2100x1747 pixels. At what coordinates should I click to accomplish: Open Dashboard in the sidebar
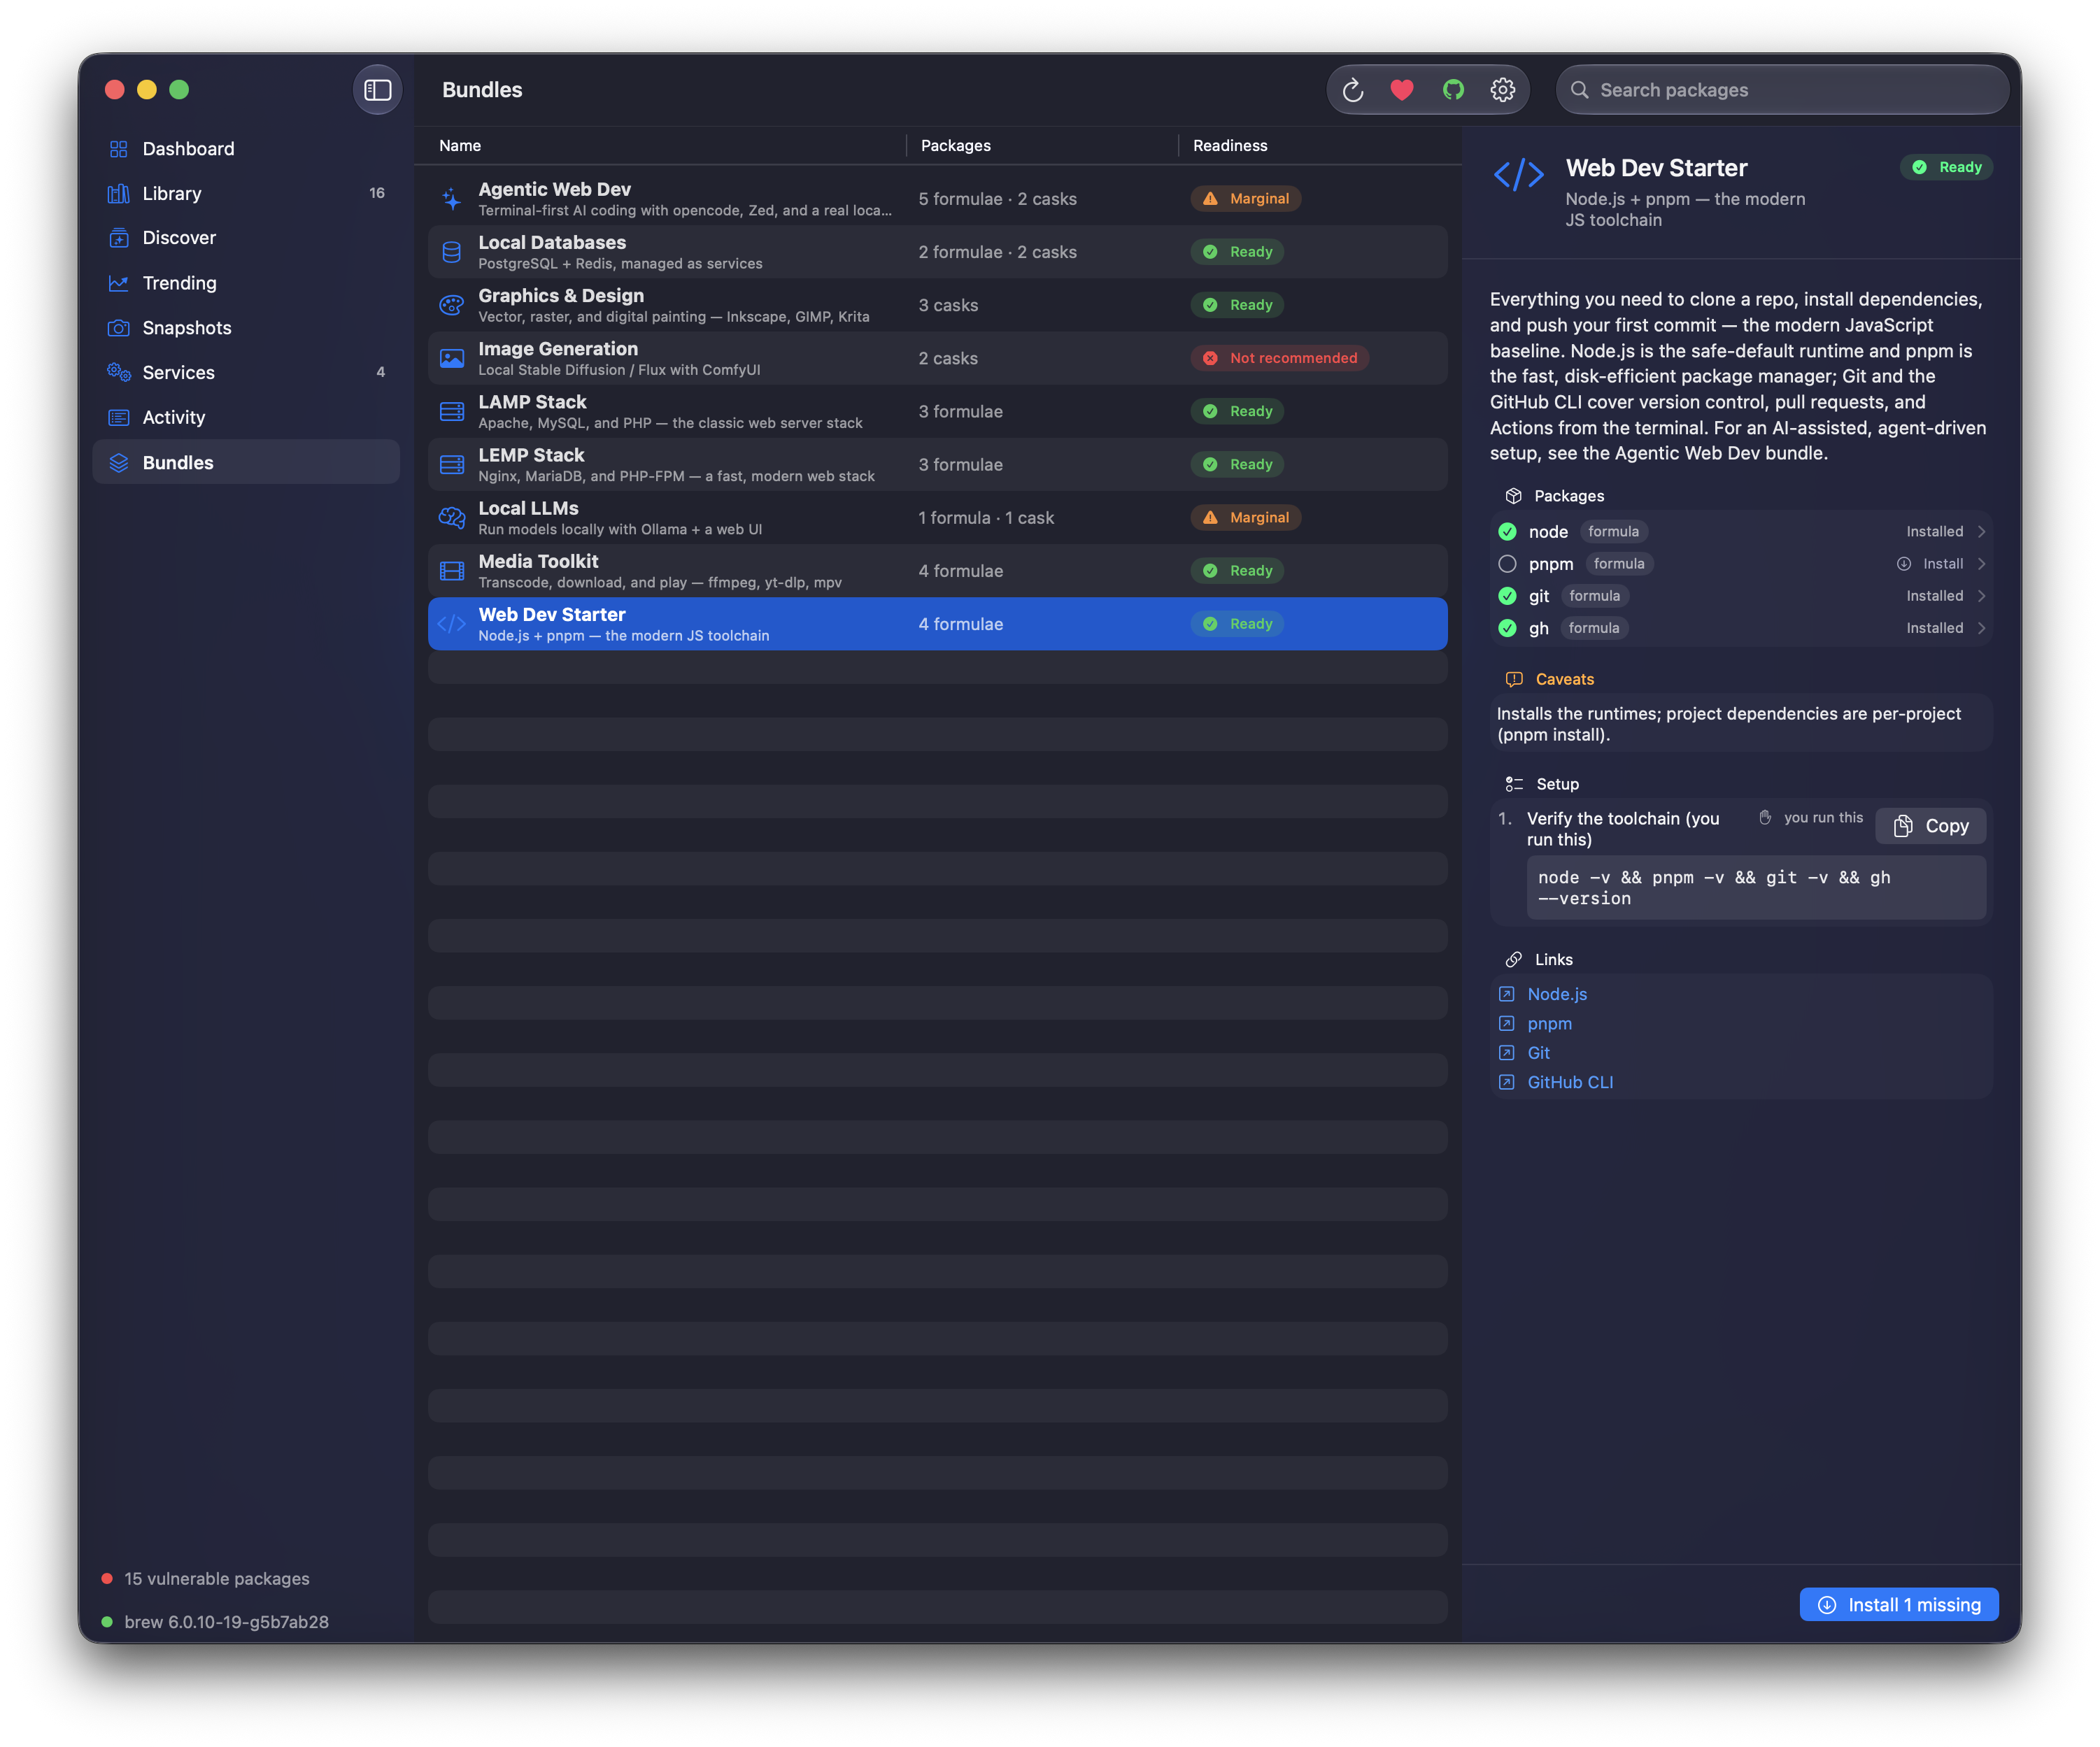[246, 149]
